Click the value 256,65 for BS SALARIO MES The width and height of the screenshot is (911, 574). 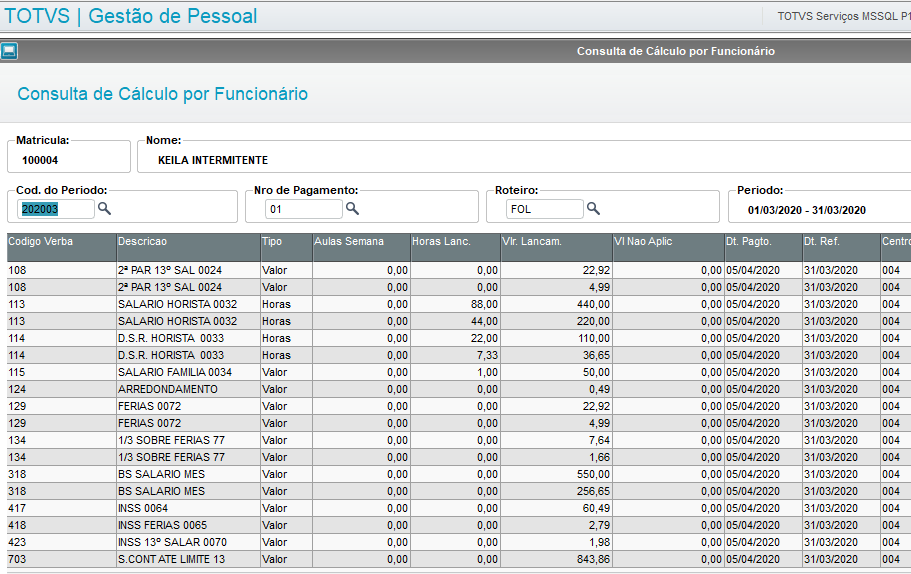(x=593, y=491)
